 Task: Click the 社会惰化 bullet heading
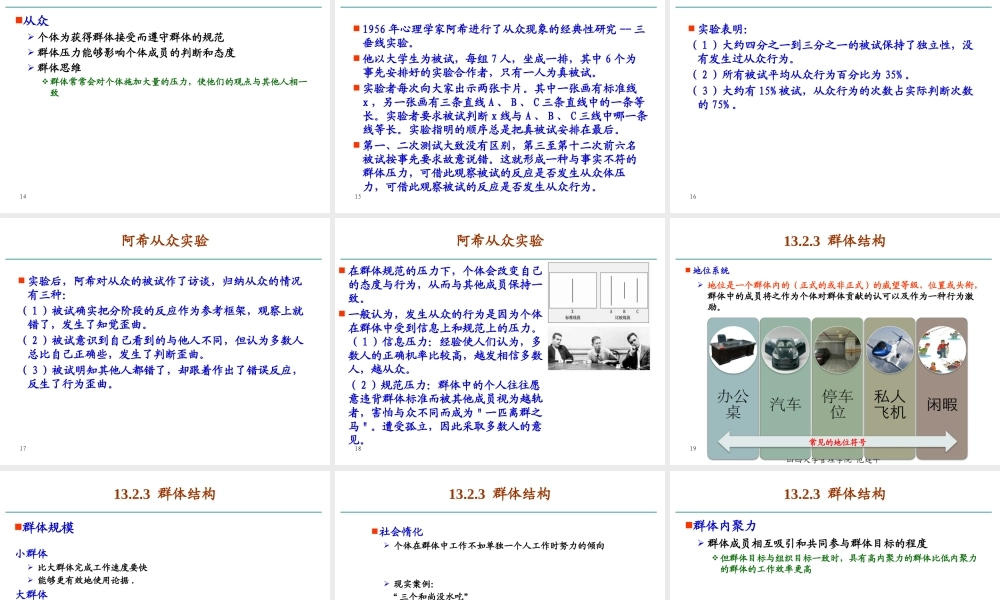coord(401,531)
